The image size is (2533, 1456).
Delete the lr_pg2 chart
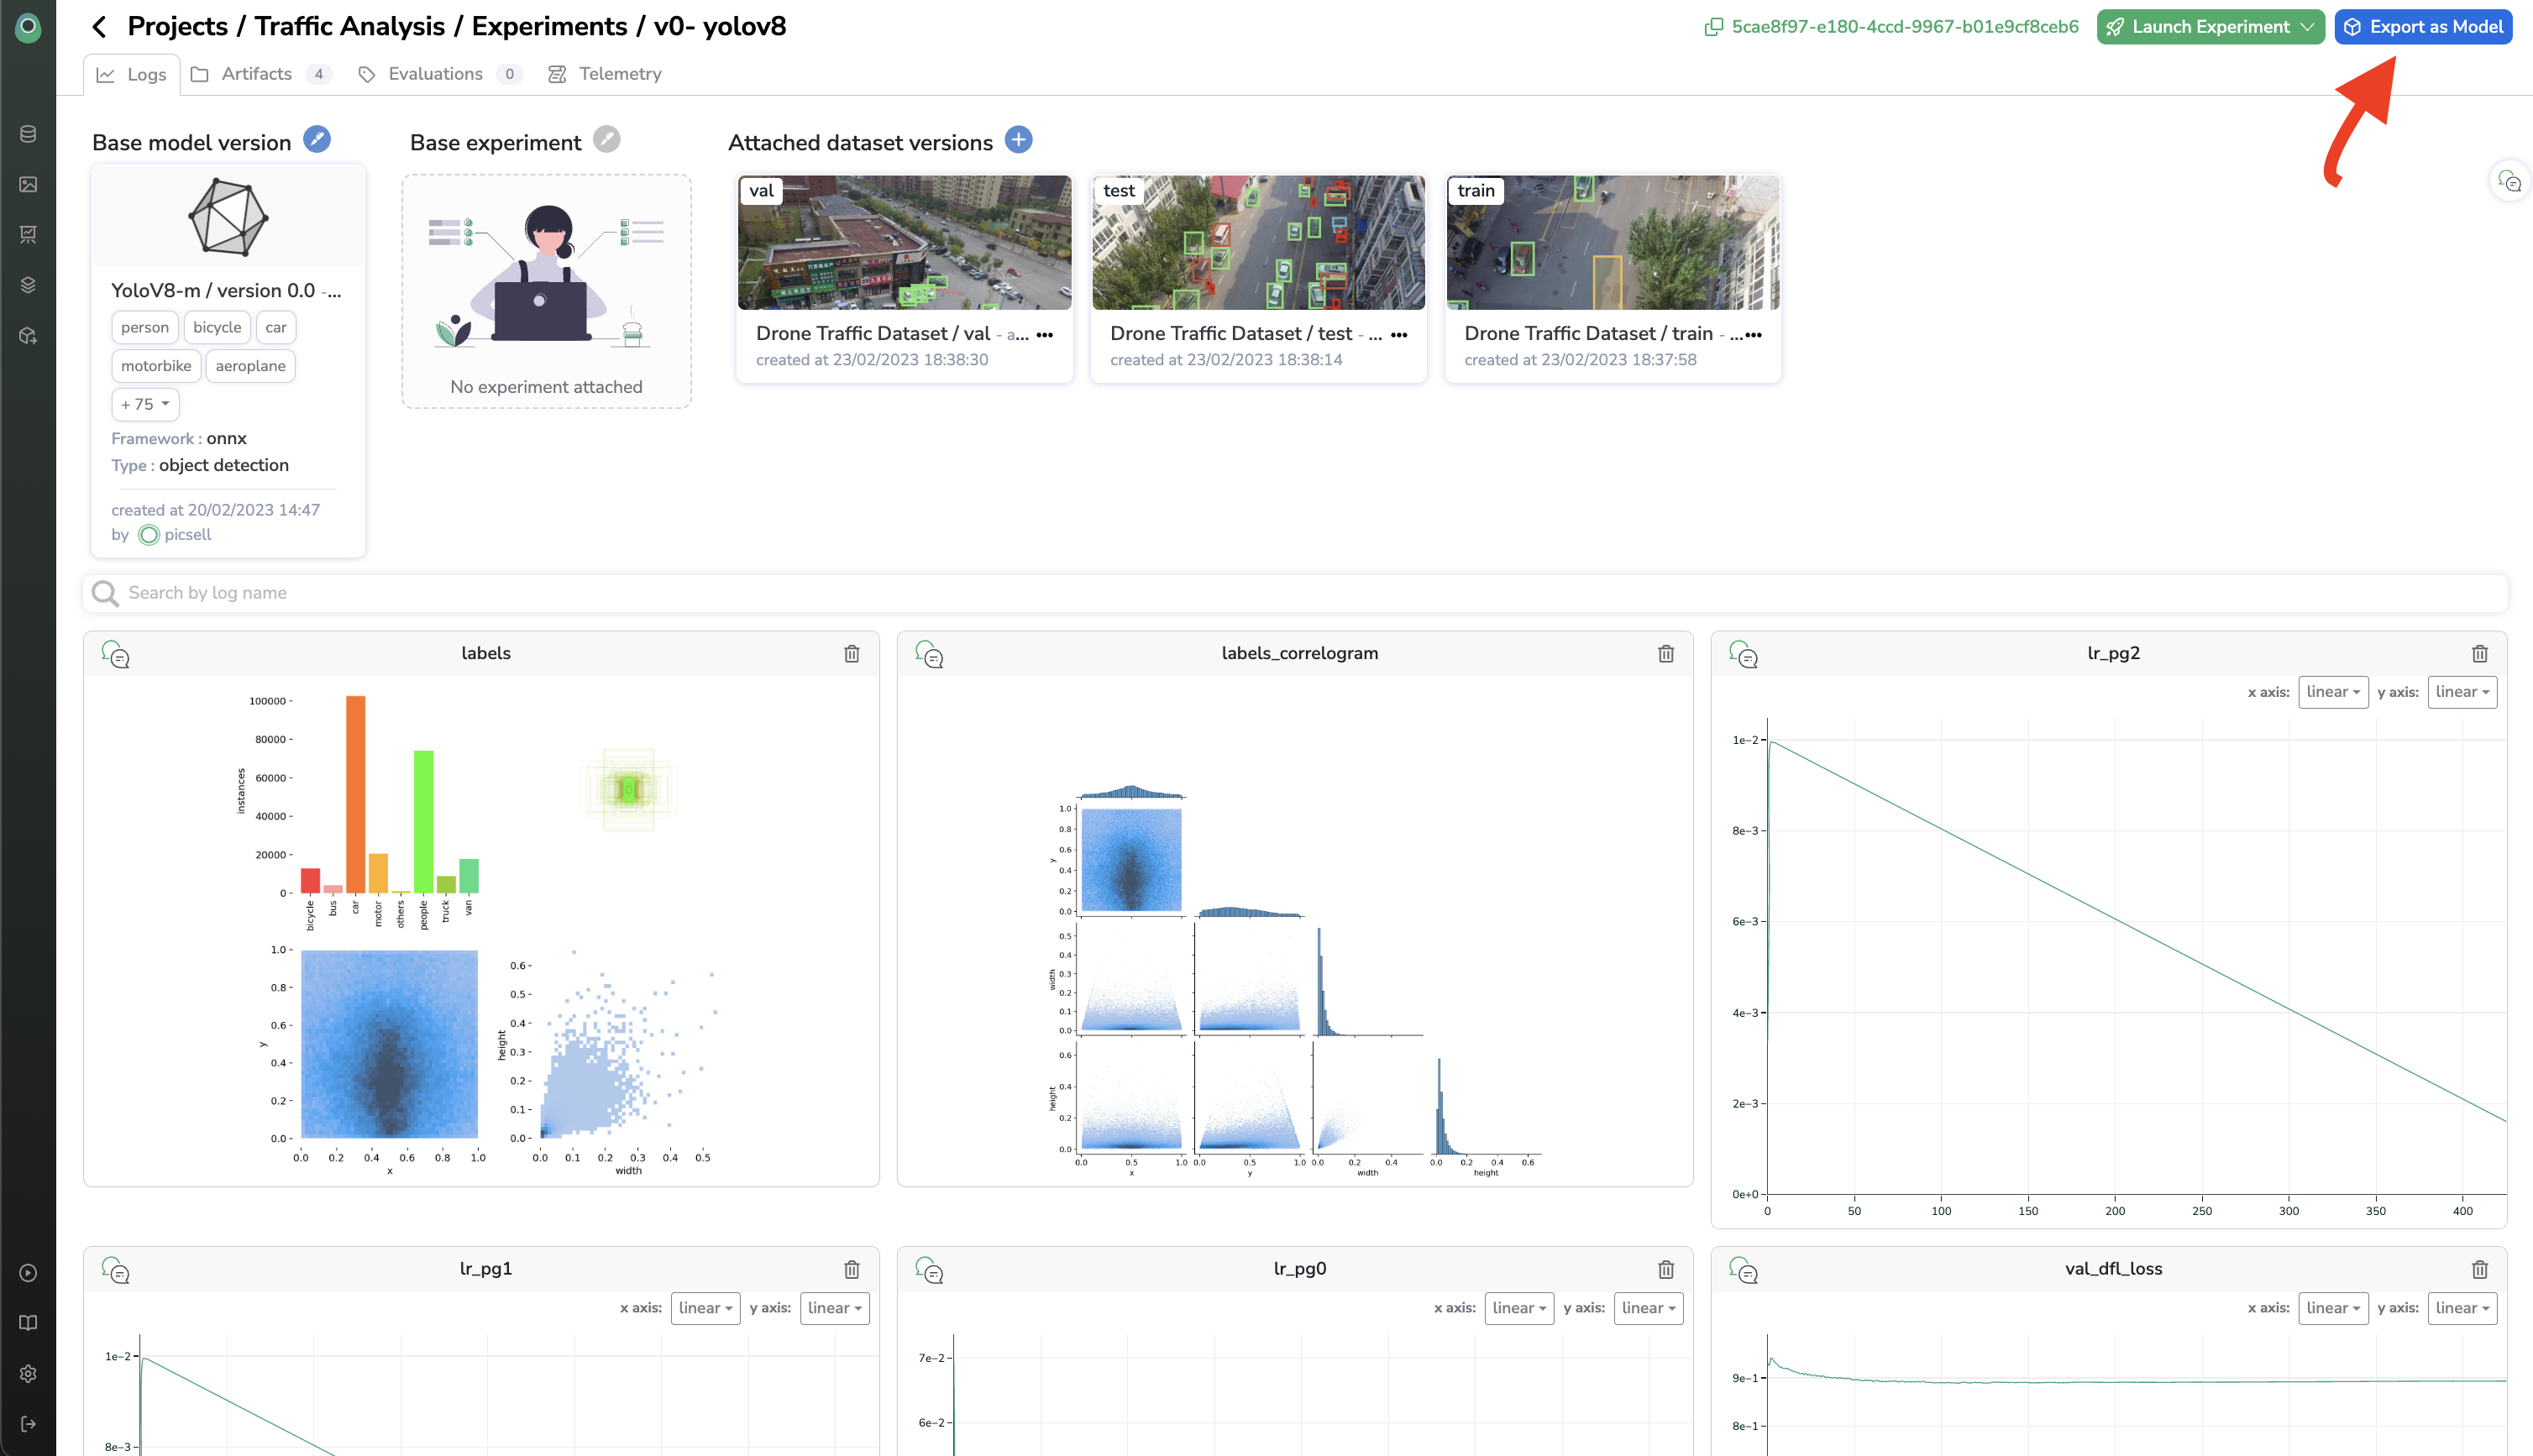[2479, 654]
